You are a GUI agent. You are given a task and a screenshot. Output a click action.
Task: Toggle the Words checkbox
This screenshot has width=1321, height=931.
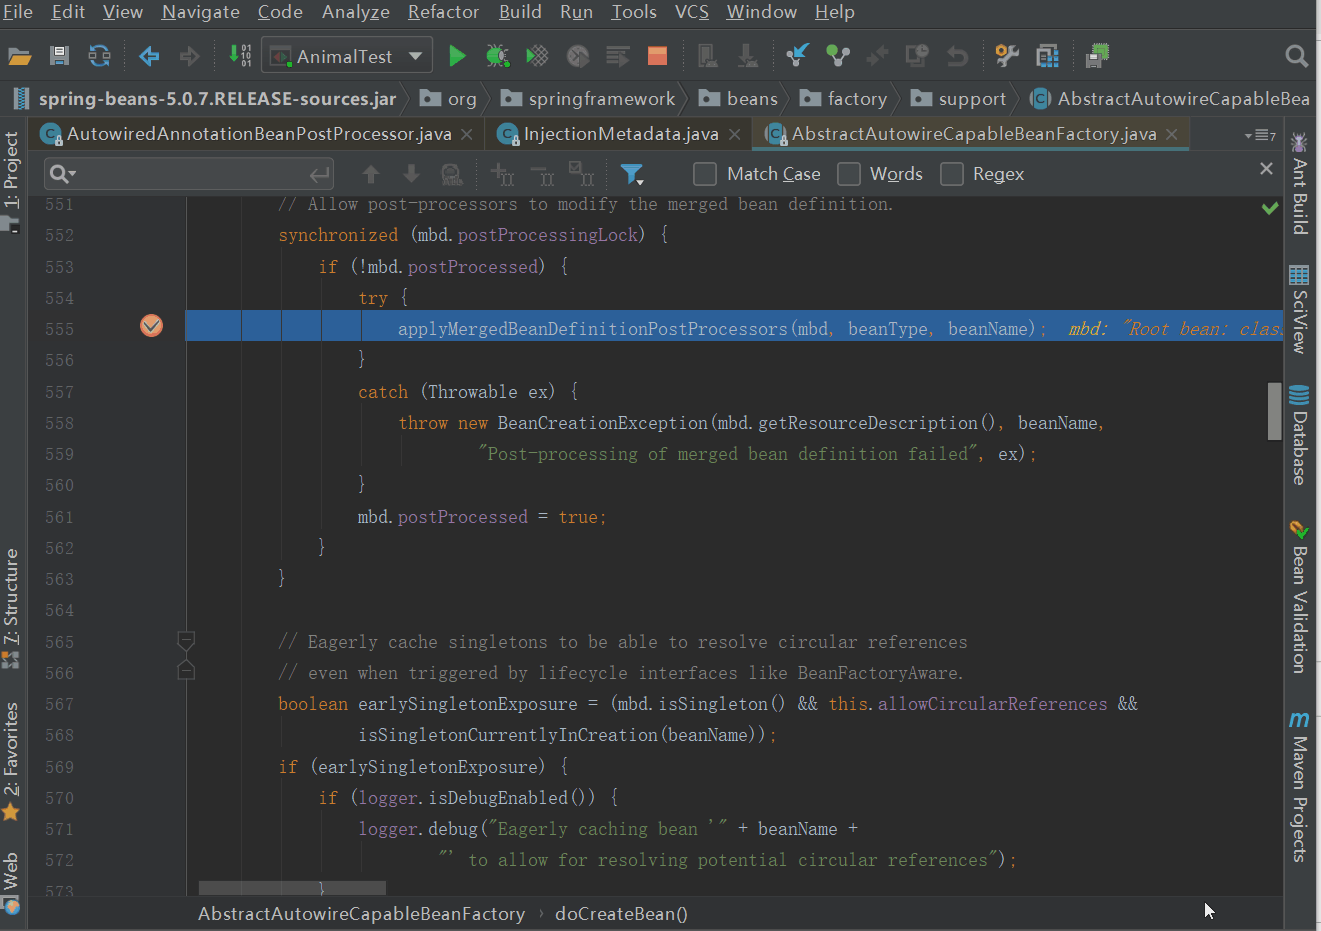click(849, 174)
